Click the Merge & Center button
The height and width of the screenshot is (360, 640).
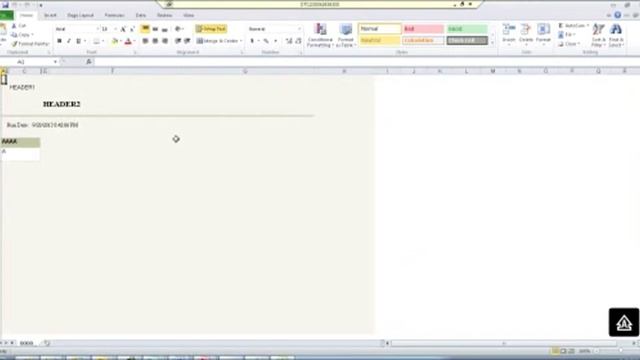tap(218, 41)
